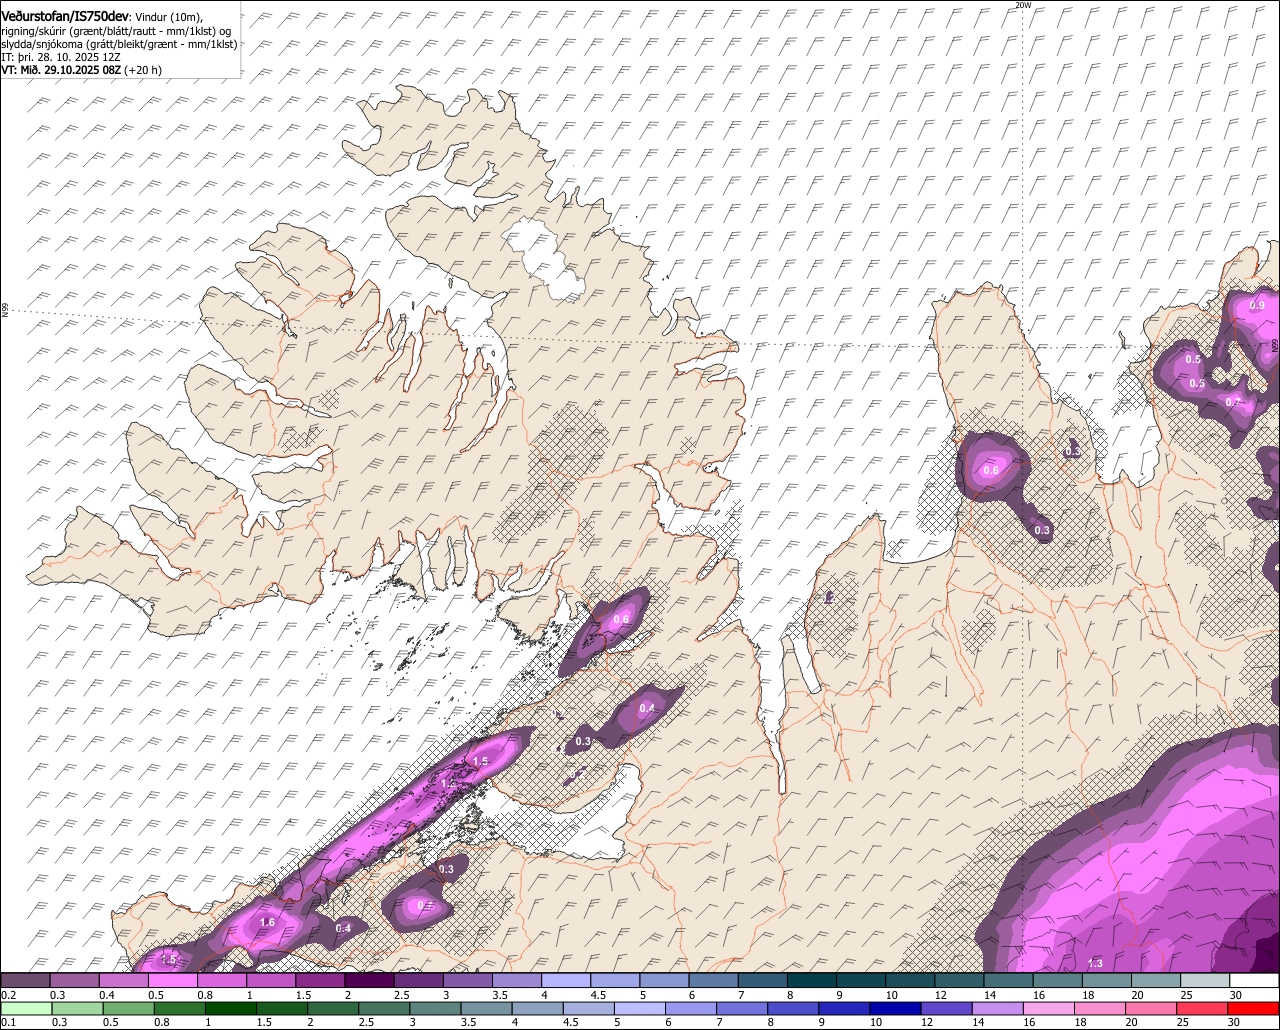
Task: Click the '1.6' precipitation value on the map
Action: coord(267,923)
